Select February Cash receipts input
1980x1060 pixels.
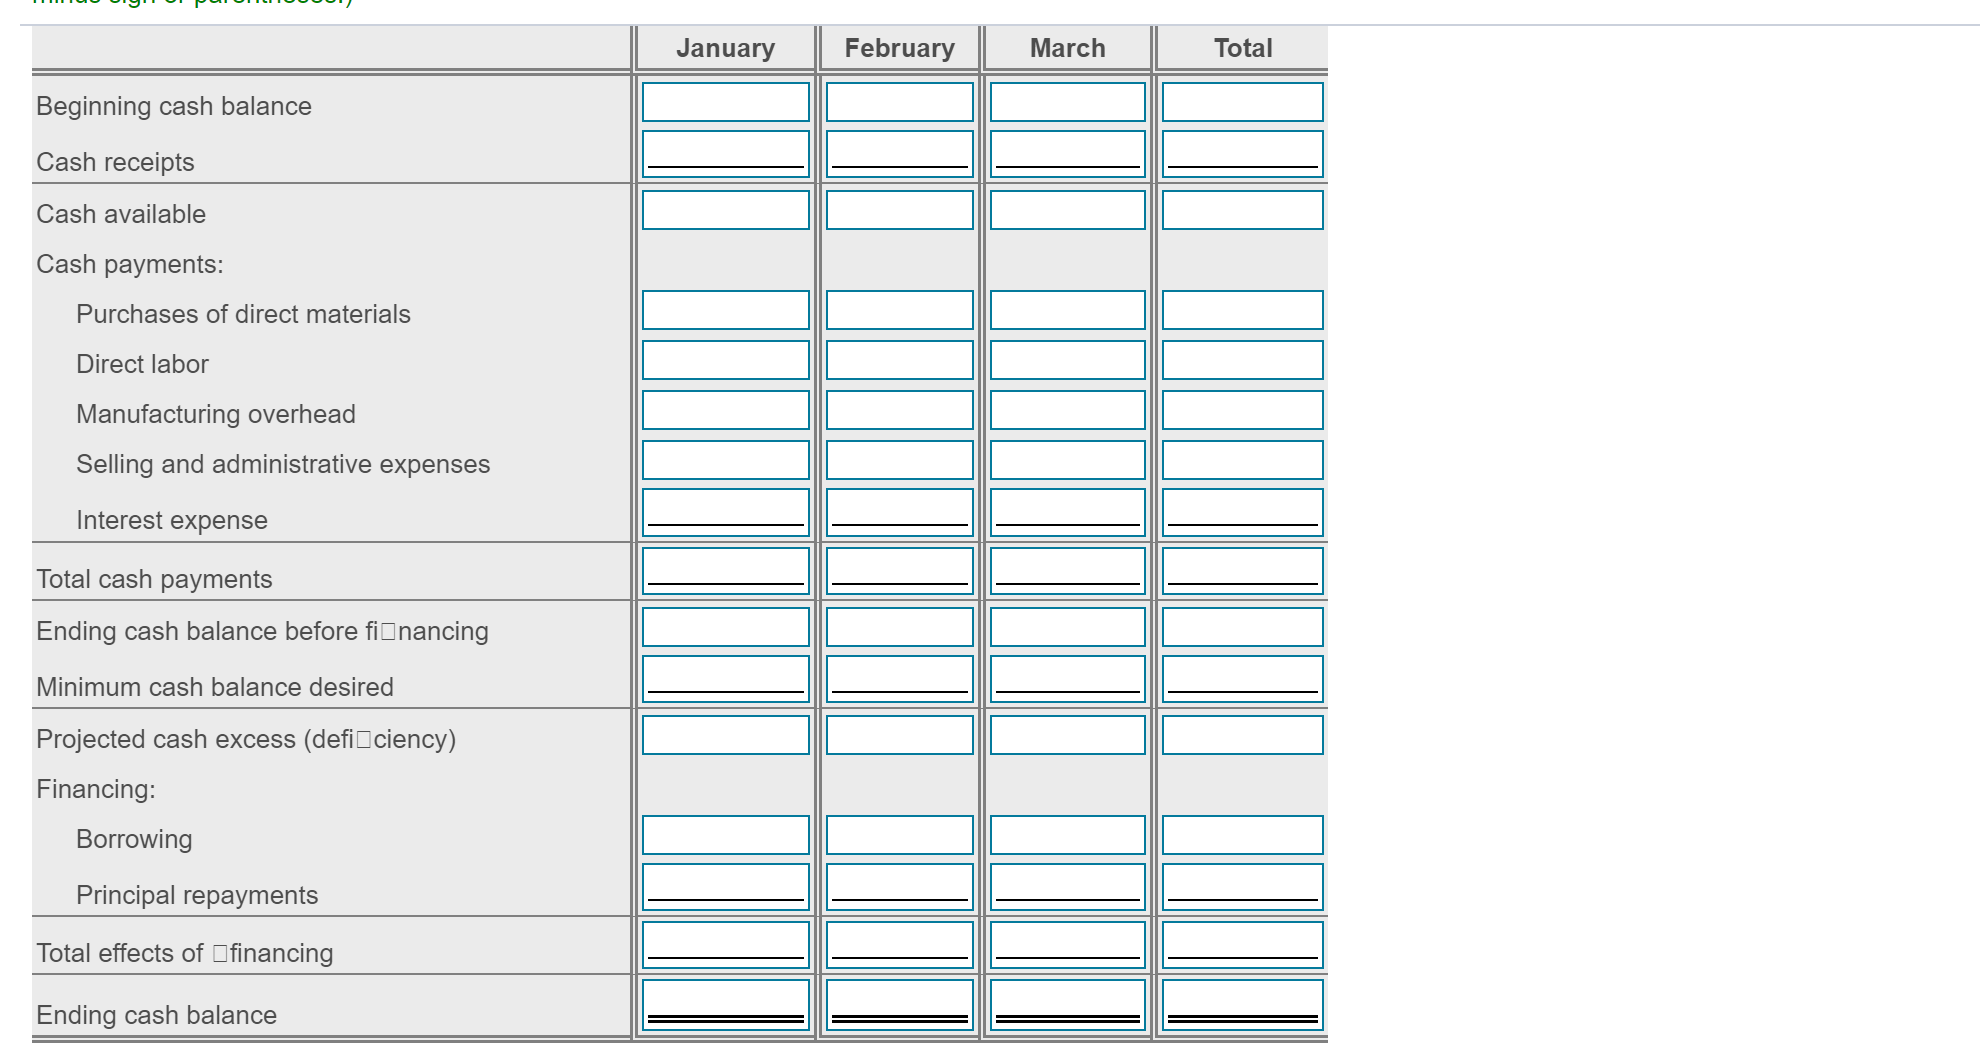[x=899, y=154]
